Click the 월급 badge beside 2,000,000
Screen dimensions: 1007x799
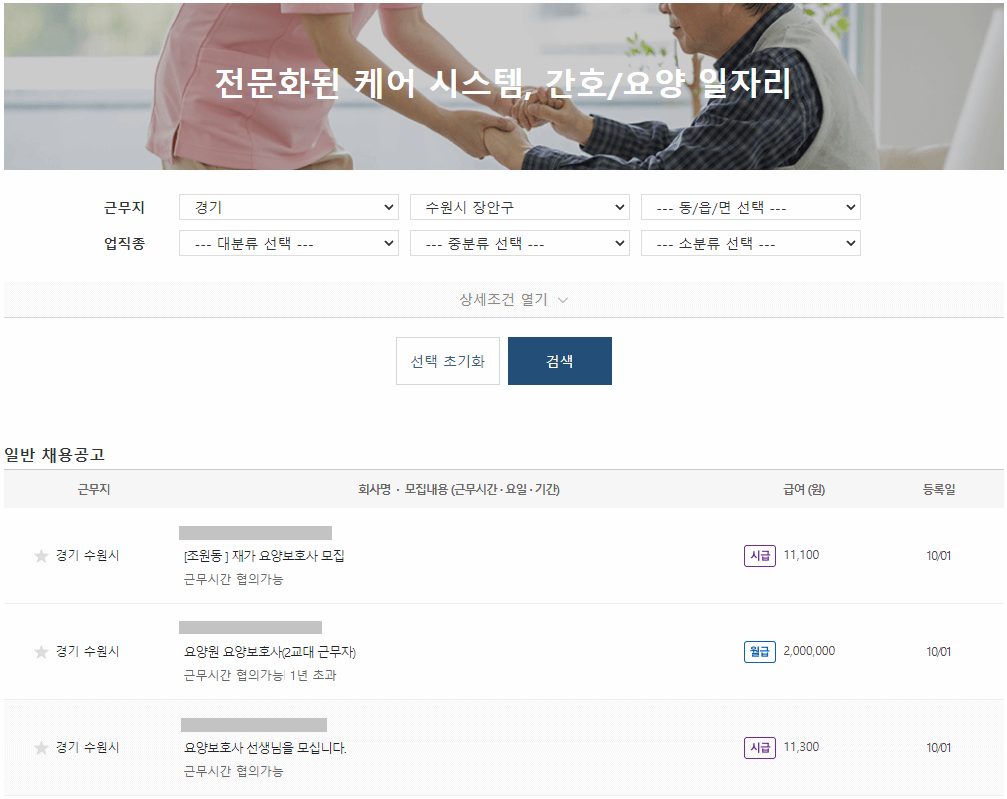pos(760,652)
